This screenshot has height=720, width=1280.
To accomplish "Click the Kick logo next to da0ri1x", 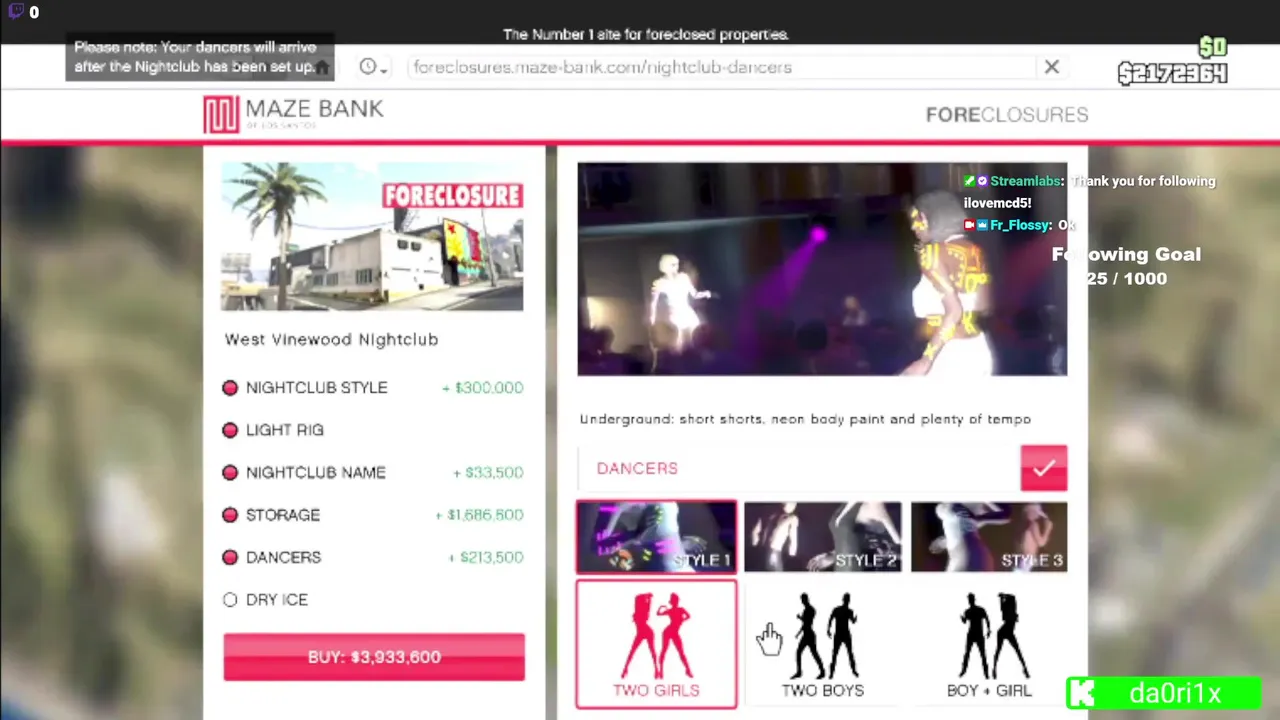I will (x=1083, y=693).
